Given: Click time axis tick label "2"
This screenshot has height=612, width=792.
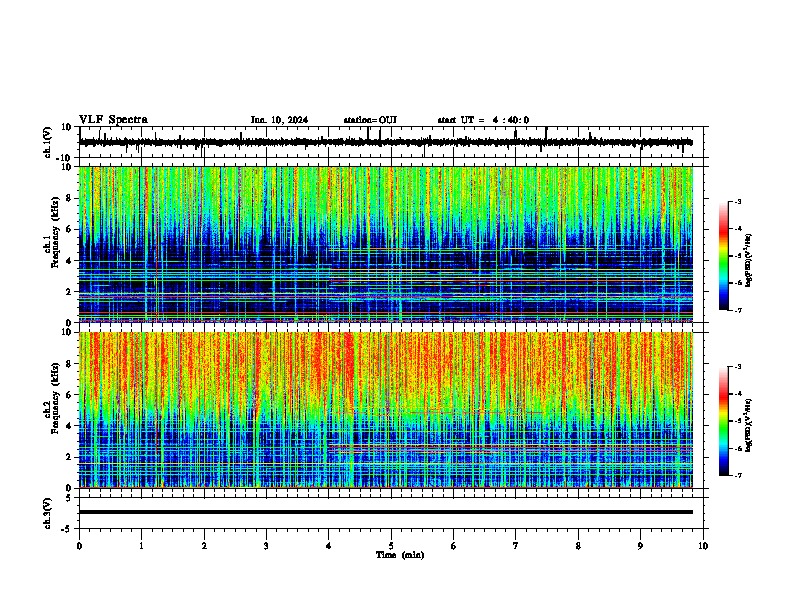Looking at the screenshot, I should click(x=204, y=546).
